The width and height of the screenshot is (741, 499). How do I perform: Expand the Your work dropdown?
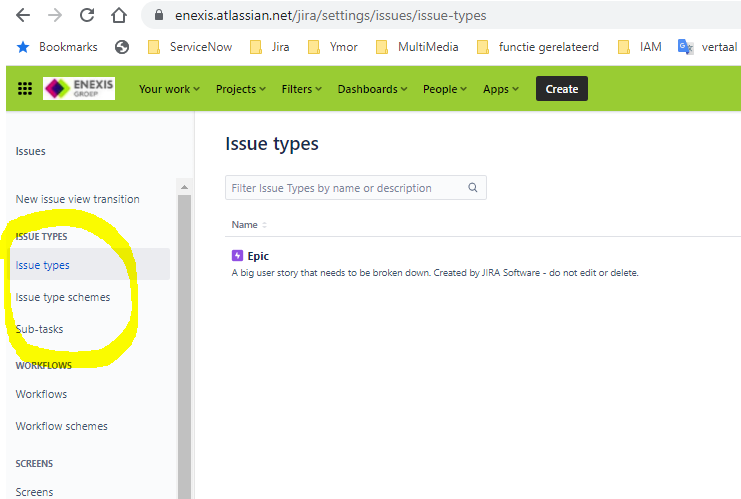click(169, 89)
